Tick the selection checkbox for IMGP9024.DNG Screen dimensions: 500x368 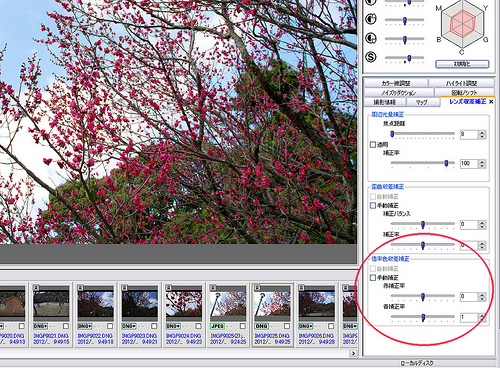198,326
